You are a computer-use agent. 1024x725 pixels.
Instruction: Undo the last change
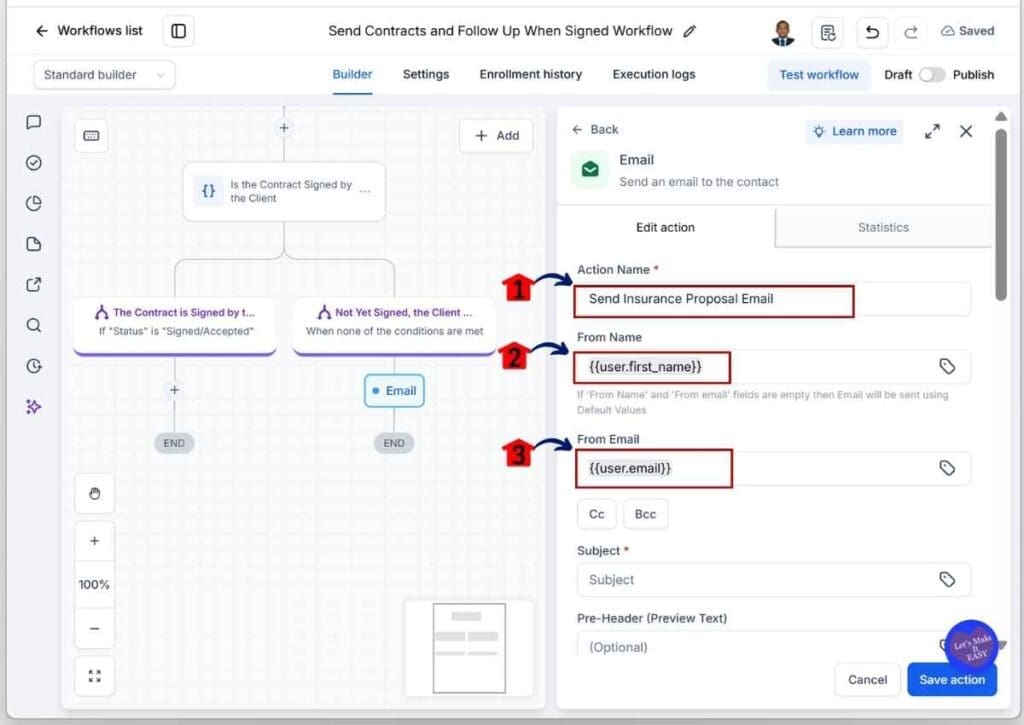tap(872, 32)
